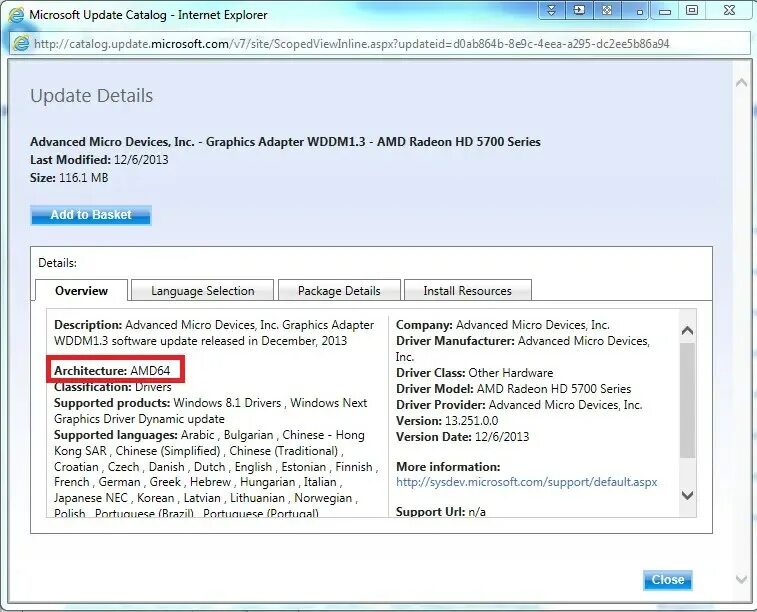Click the Classification Drivers text
The height and width of the screenshot is (612, 757).
(112, 387)
